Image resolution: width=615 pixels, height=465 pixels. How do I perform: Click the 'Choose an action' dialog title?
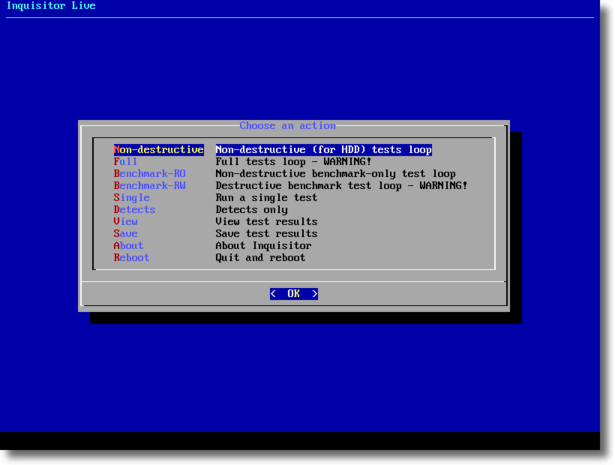pos(287,125)
